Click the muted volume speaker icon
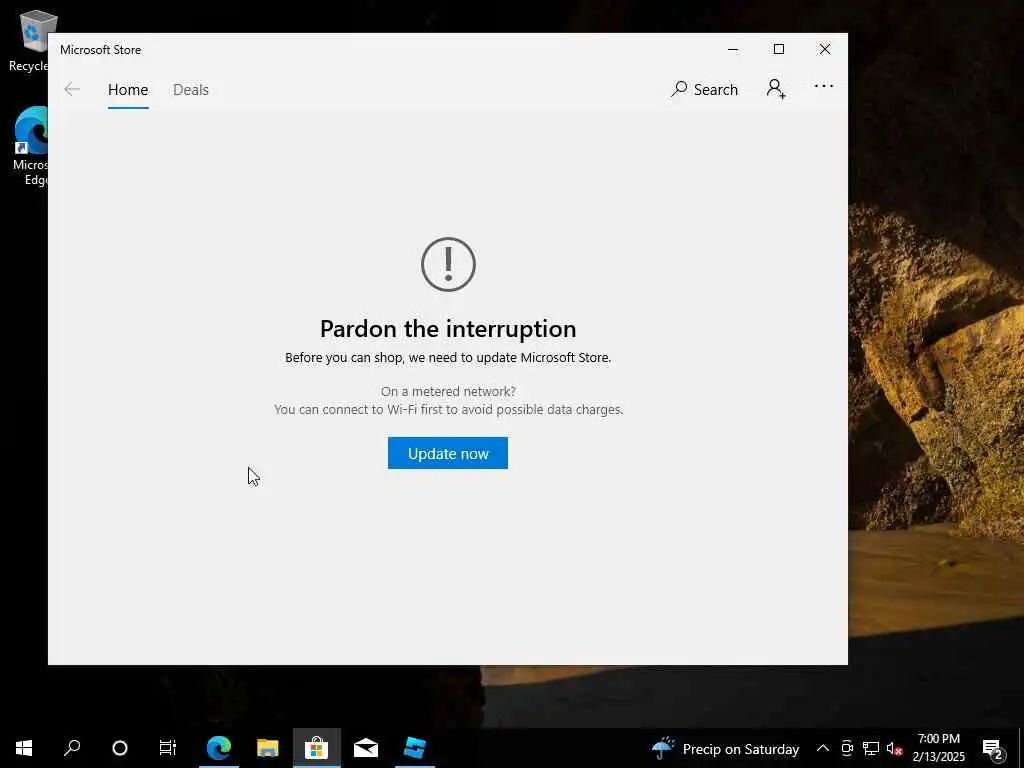1024x768 pixels. coord(894,749)
